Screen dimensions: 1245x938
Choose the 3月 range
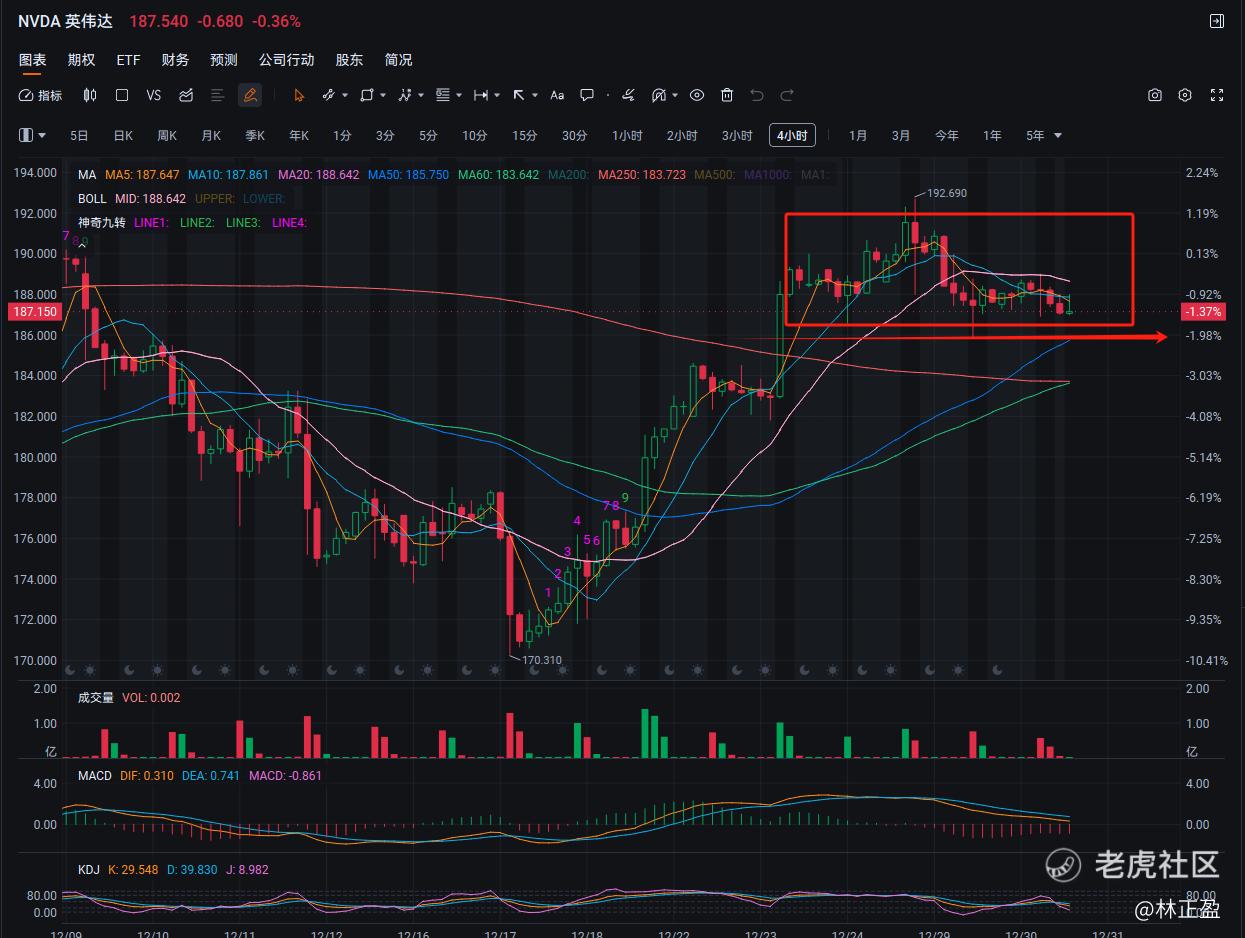point(901,135)
